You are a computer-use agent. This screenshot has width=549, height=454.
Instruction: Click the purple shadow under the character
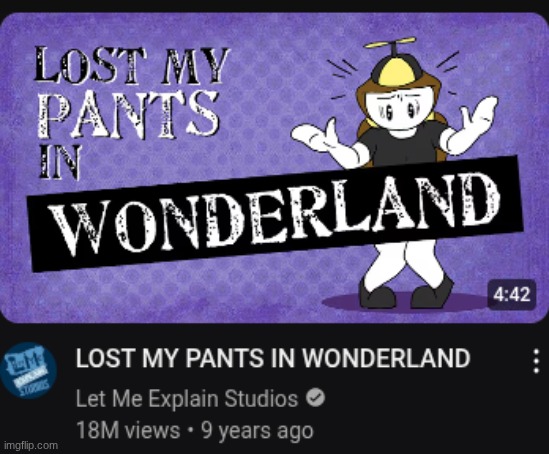[x=406, y=303]
